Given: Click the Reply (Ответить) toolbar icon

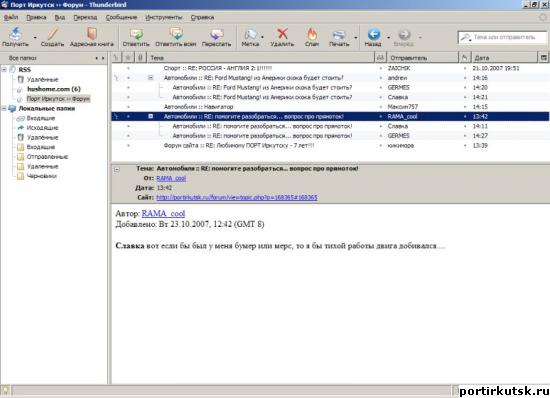Looking at the screenshot, I should (136, 34).
